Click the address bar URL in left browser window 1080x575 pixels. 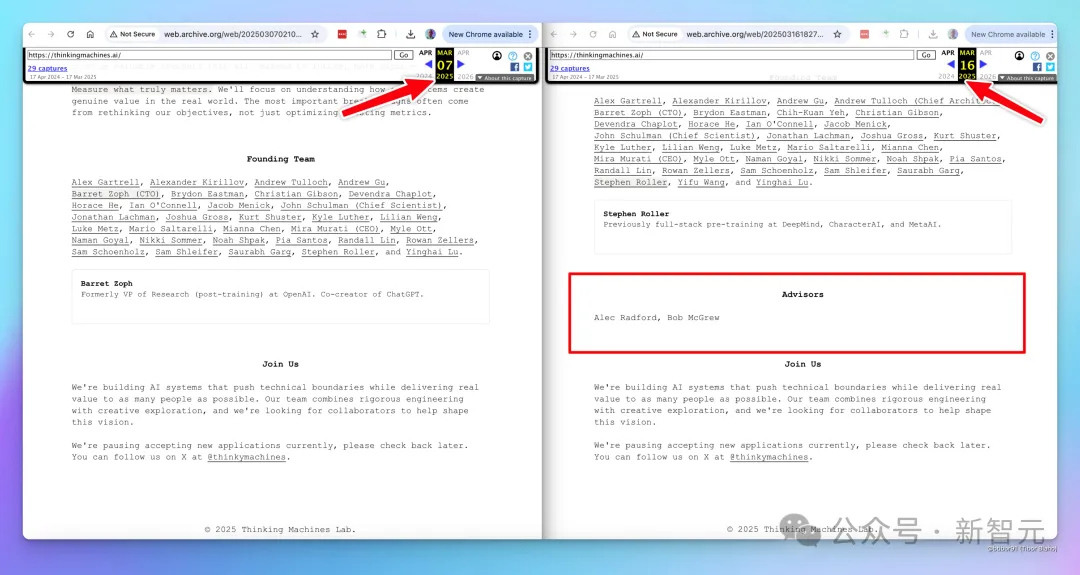(x=233, y=34)
